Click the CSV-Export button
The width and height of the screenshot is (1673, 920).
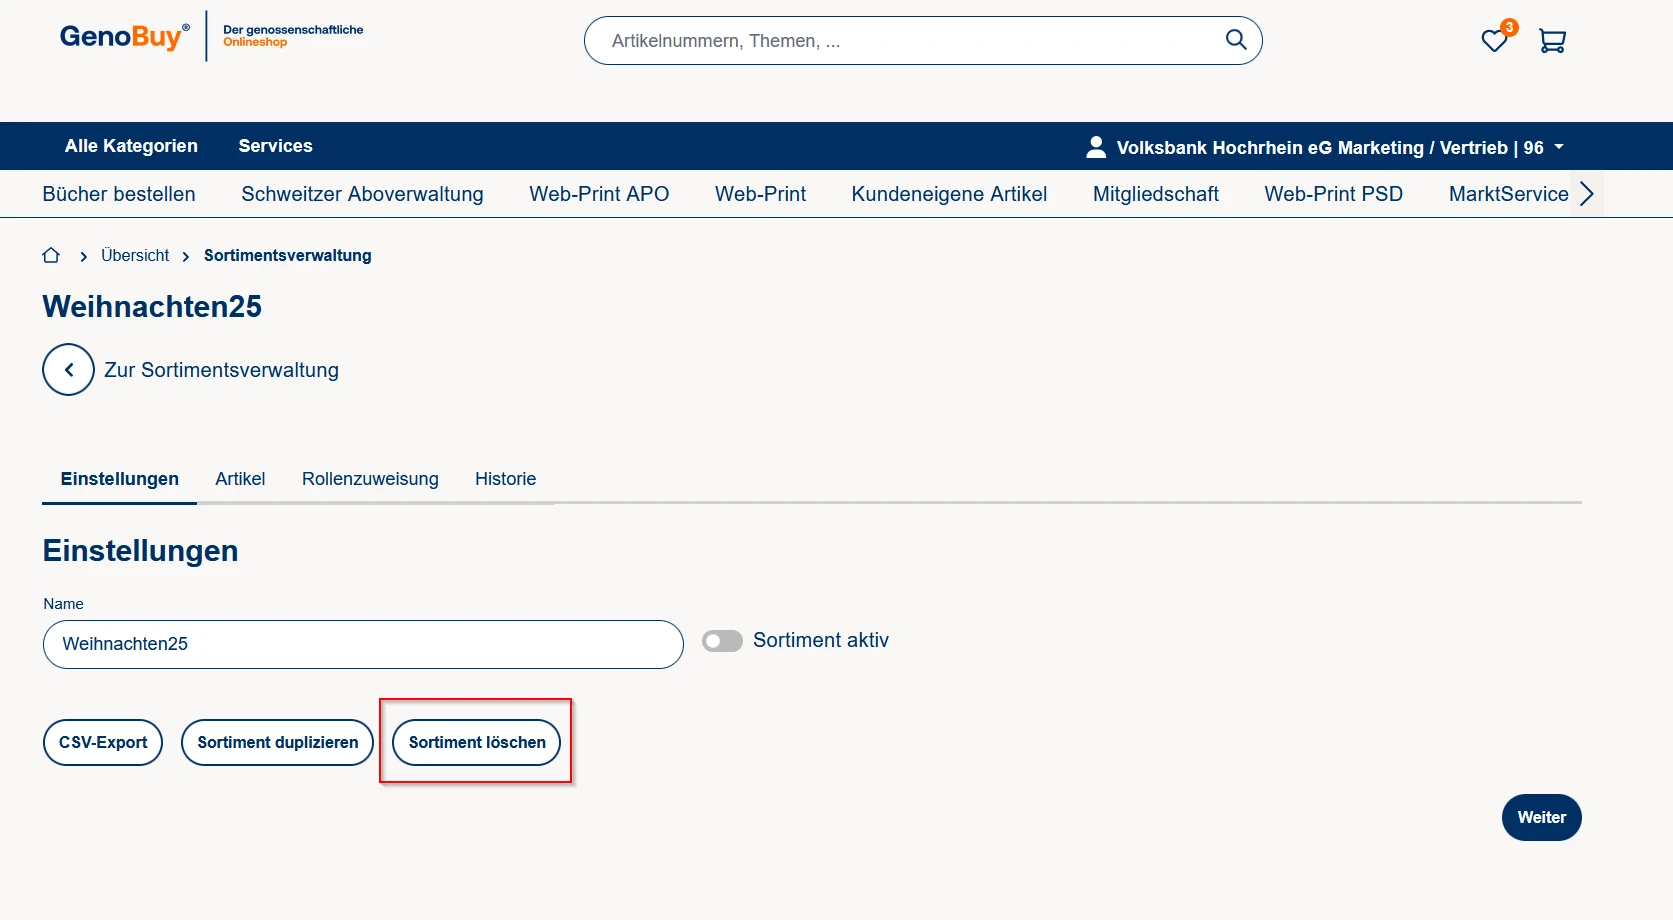click(x=103, y=743)
